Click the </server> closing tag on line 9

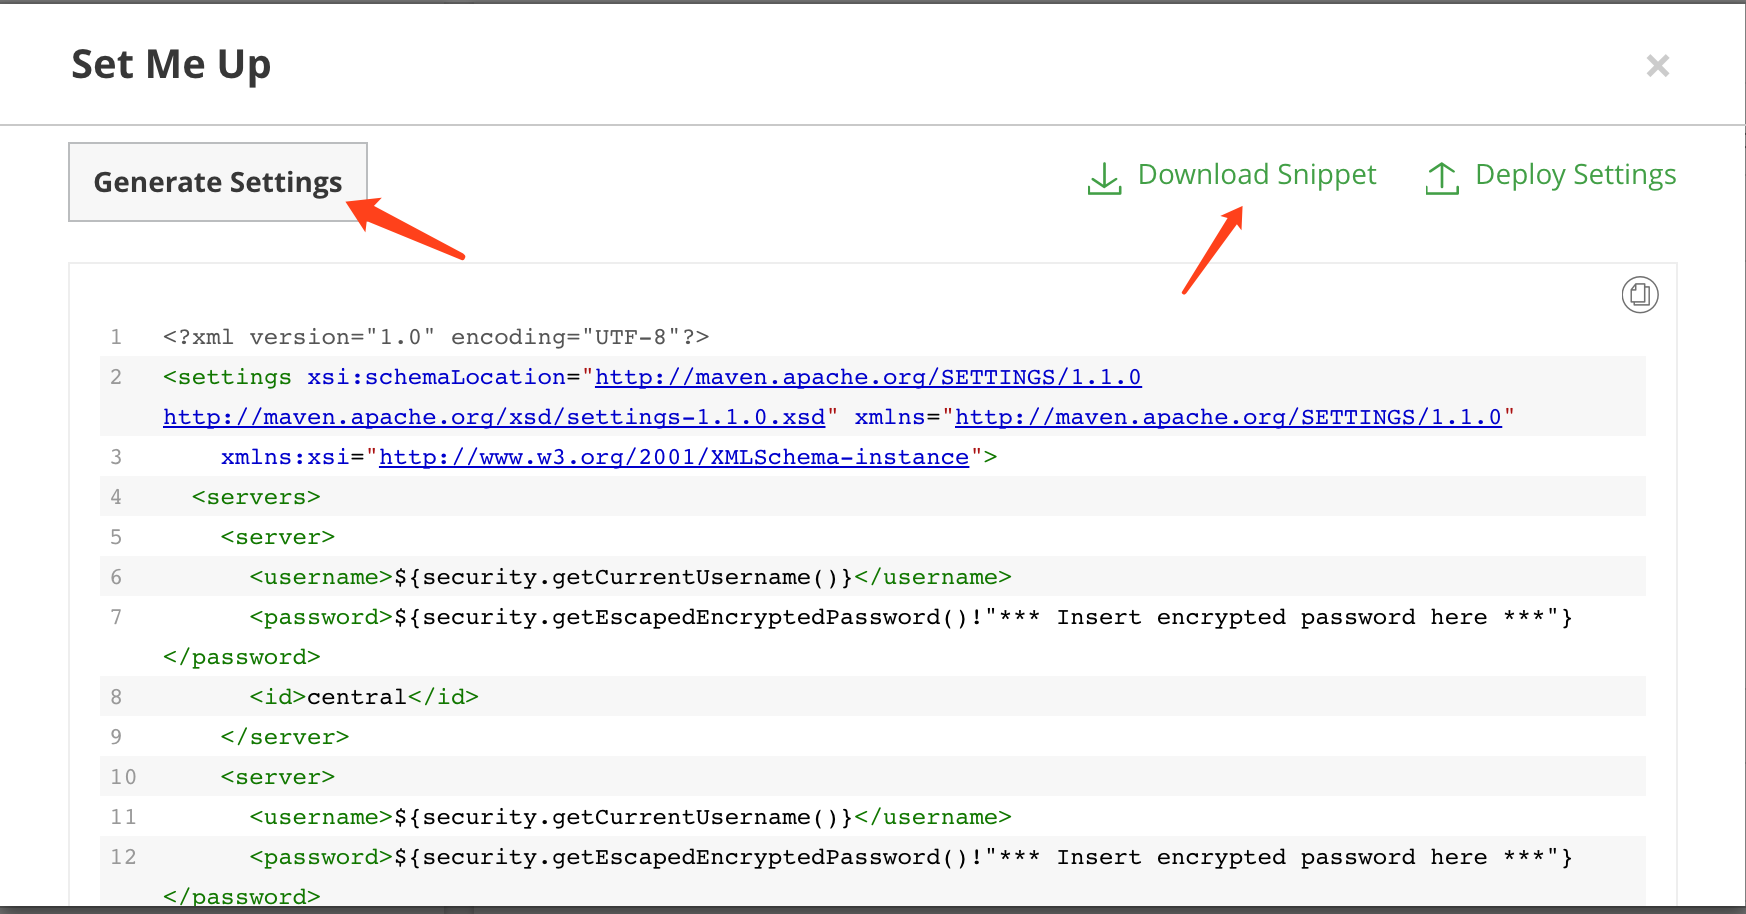[285, 737]
